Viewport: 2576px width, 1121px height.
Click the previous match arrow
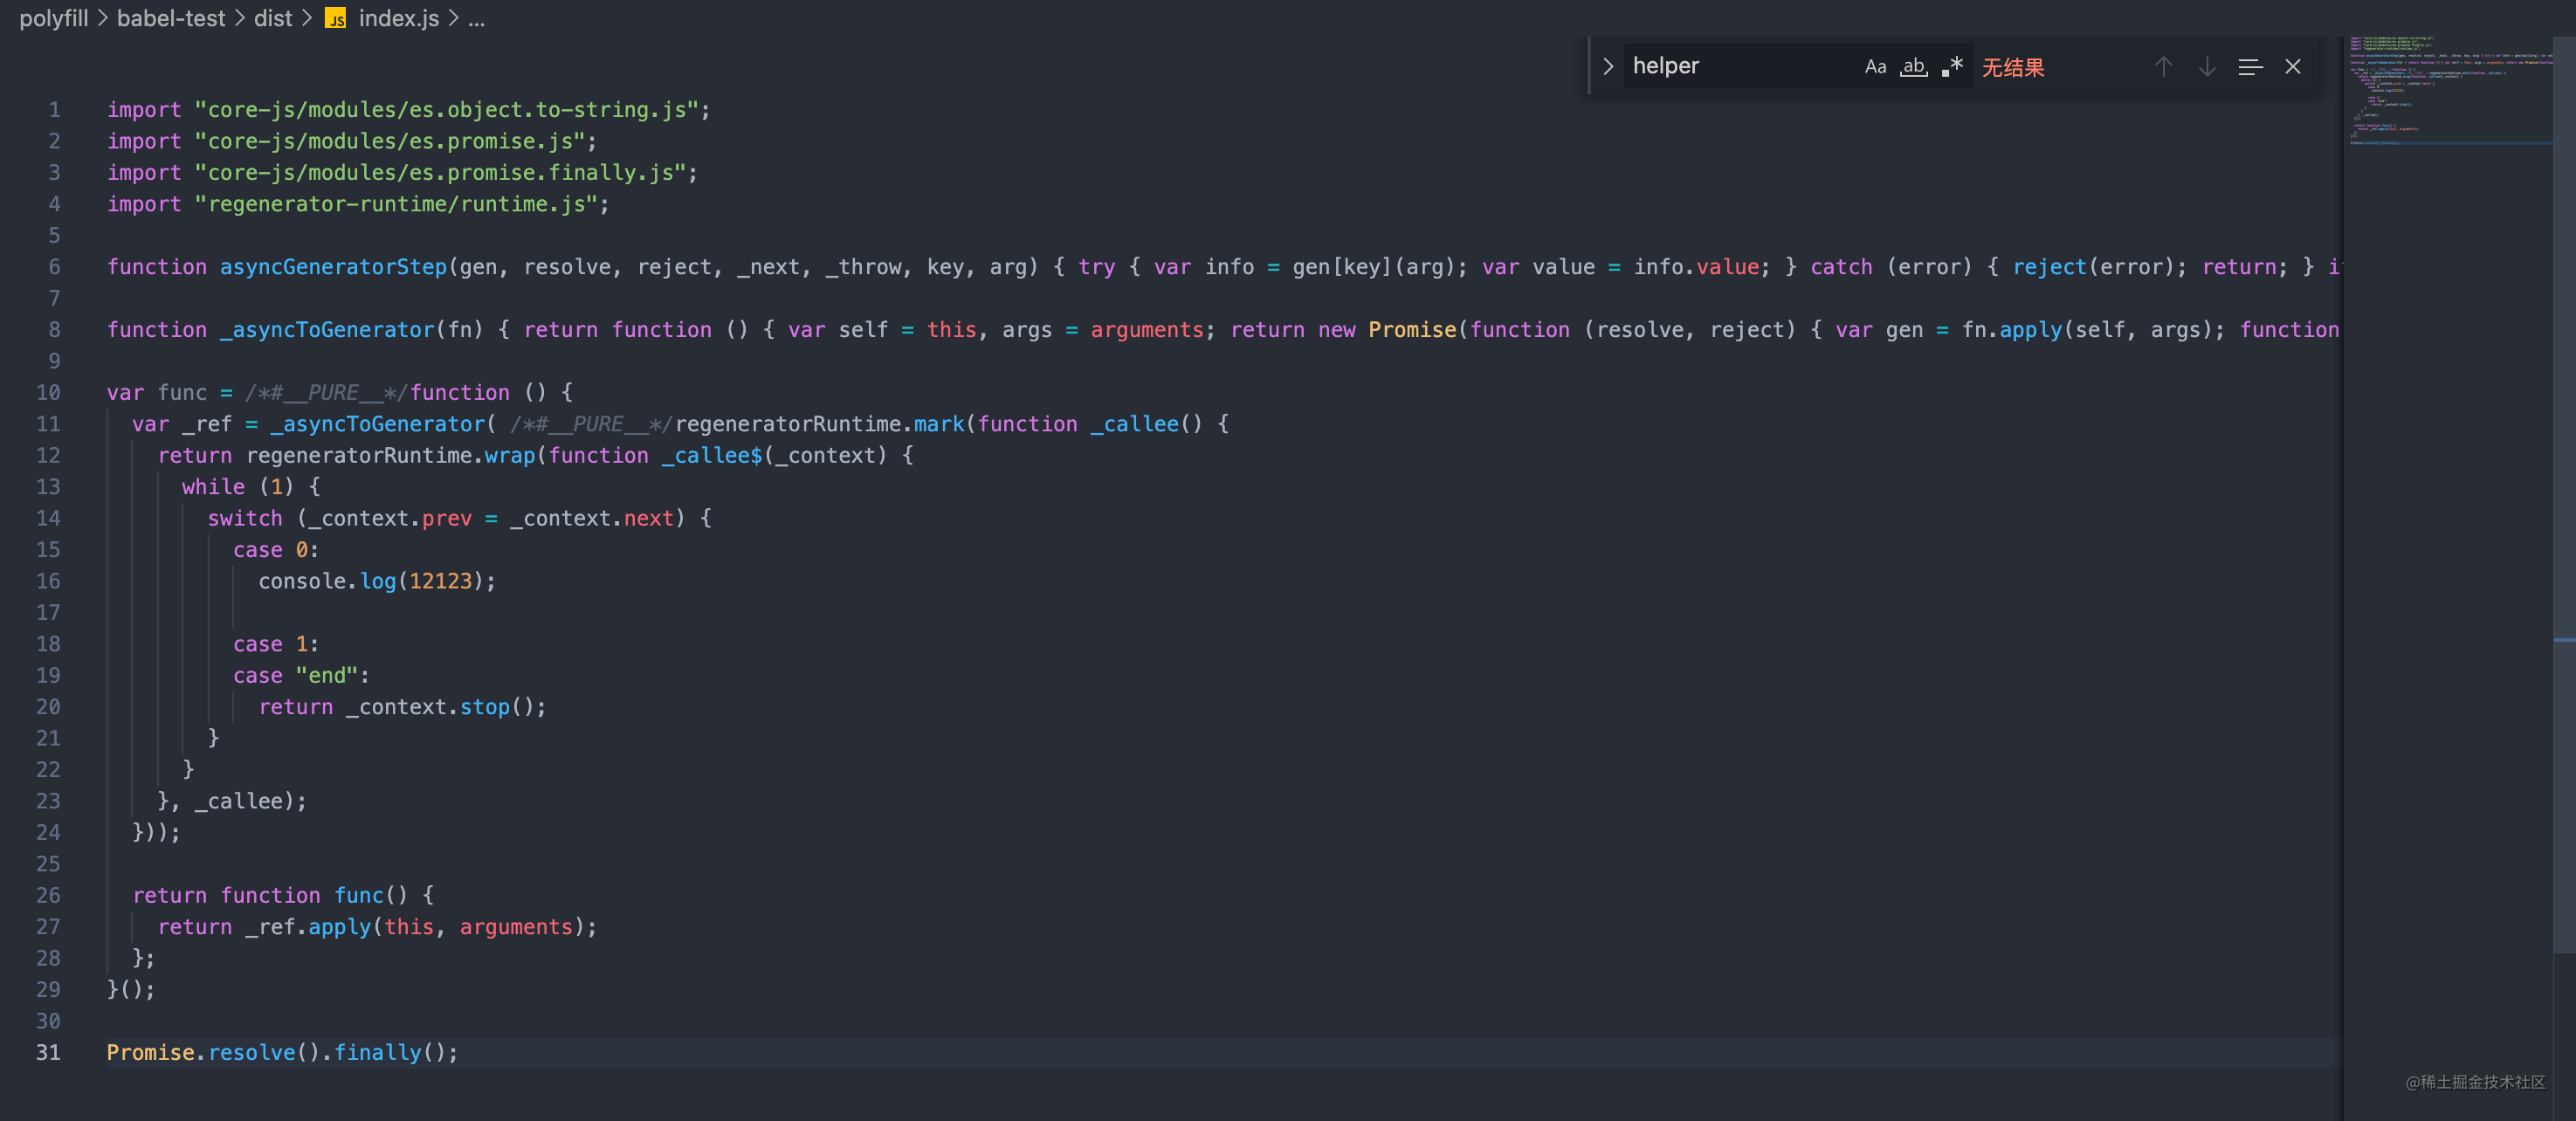click(2163, 67)
